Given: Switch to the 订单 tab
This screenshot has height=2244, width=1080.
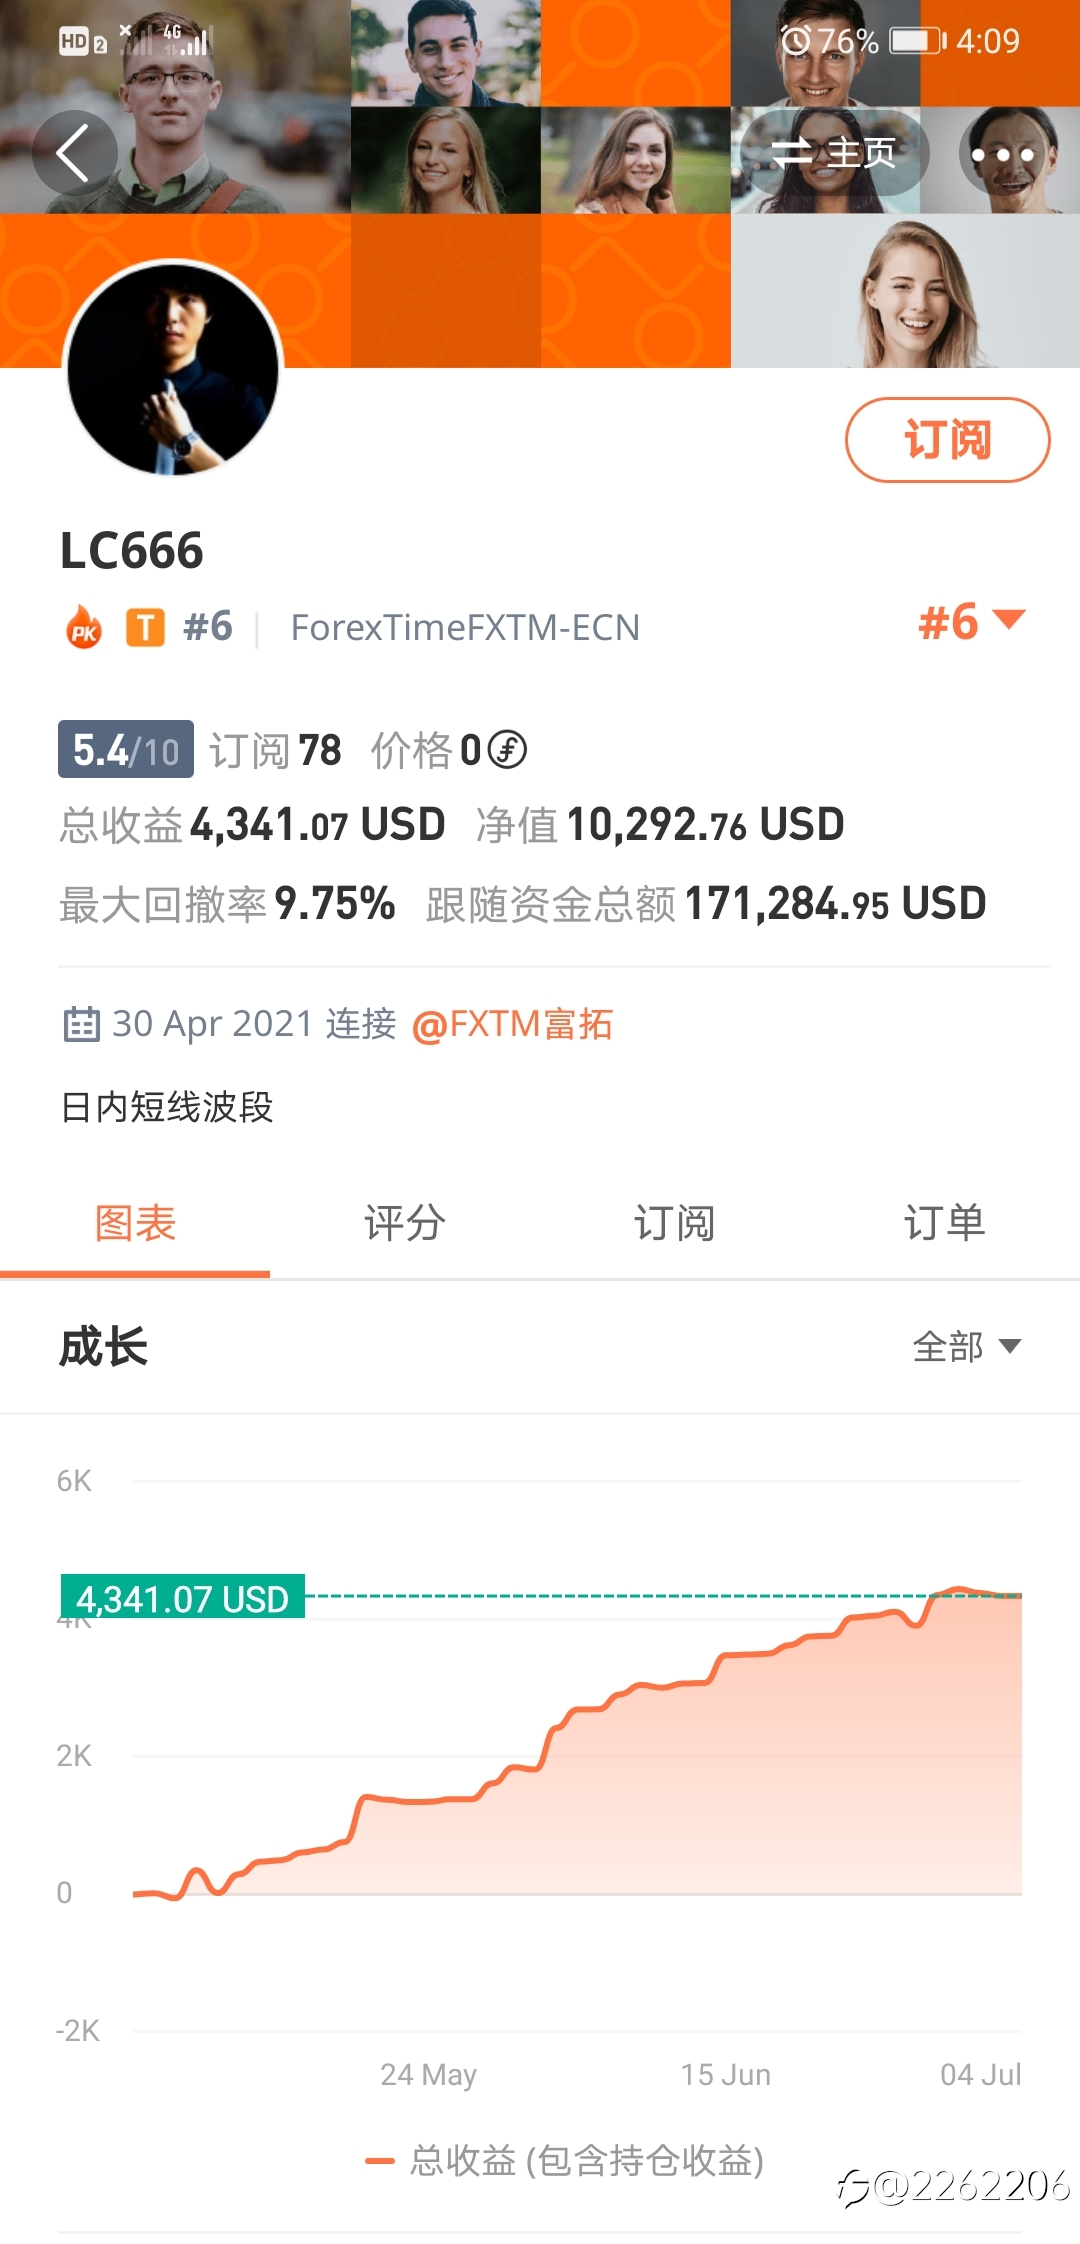Looking at the screenshot, I should point(945,1223).
